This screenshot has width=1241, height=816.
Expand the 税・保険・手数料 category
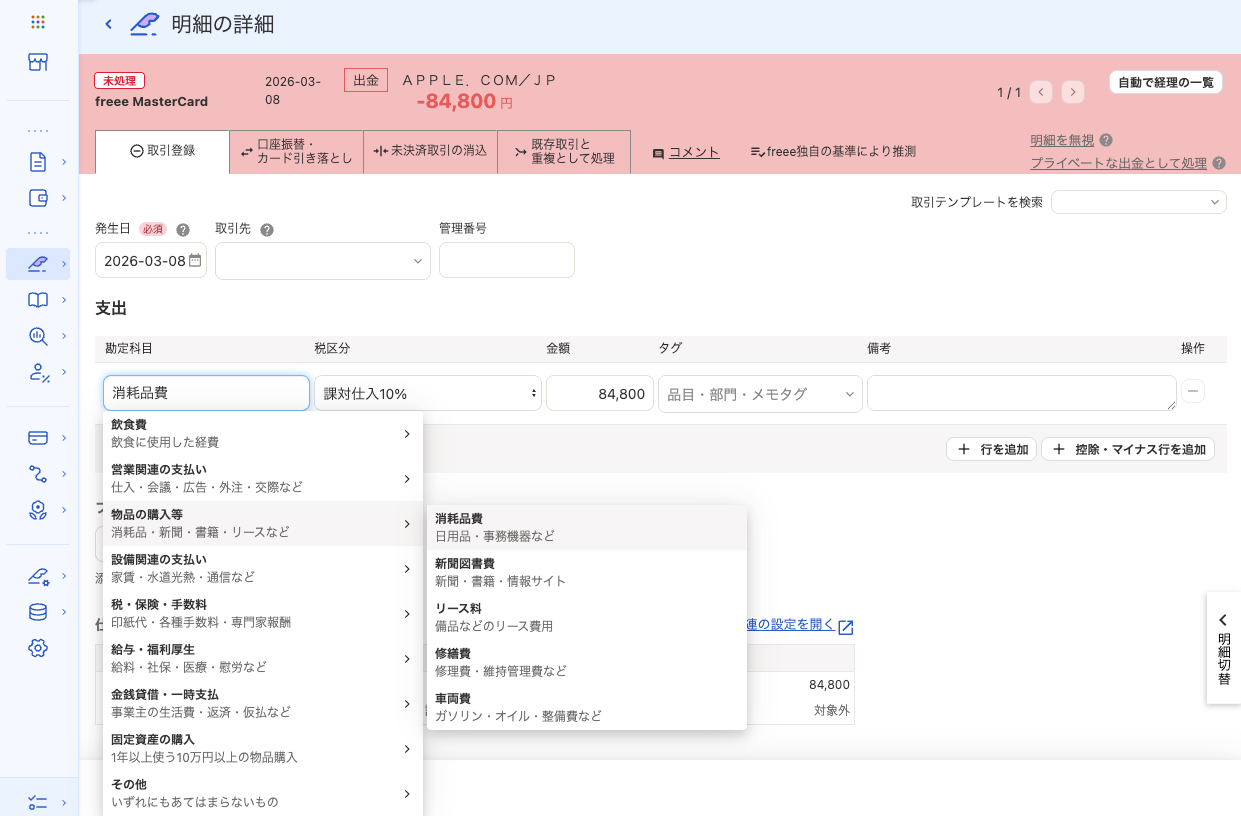(263, 613)
